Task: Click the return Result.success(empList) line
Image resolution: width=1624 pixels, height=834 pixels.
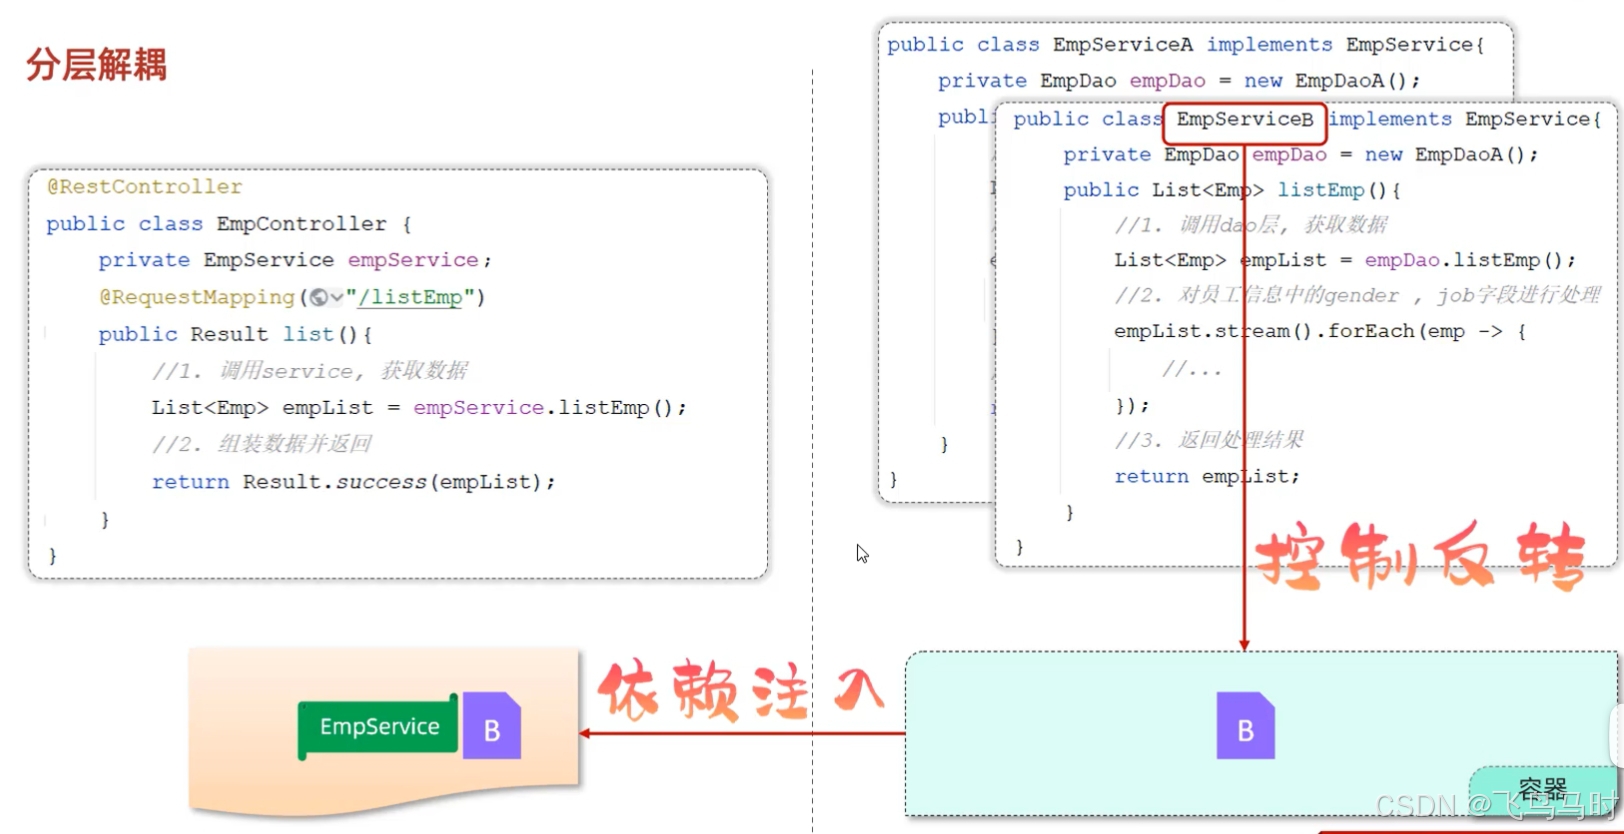Action: pyautogui.click(x=353, y=482)
